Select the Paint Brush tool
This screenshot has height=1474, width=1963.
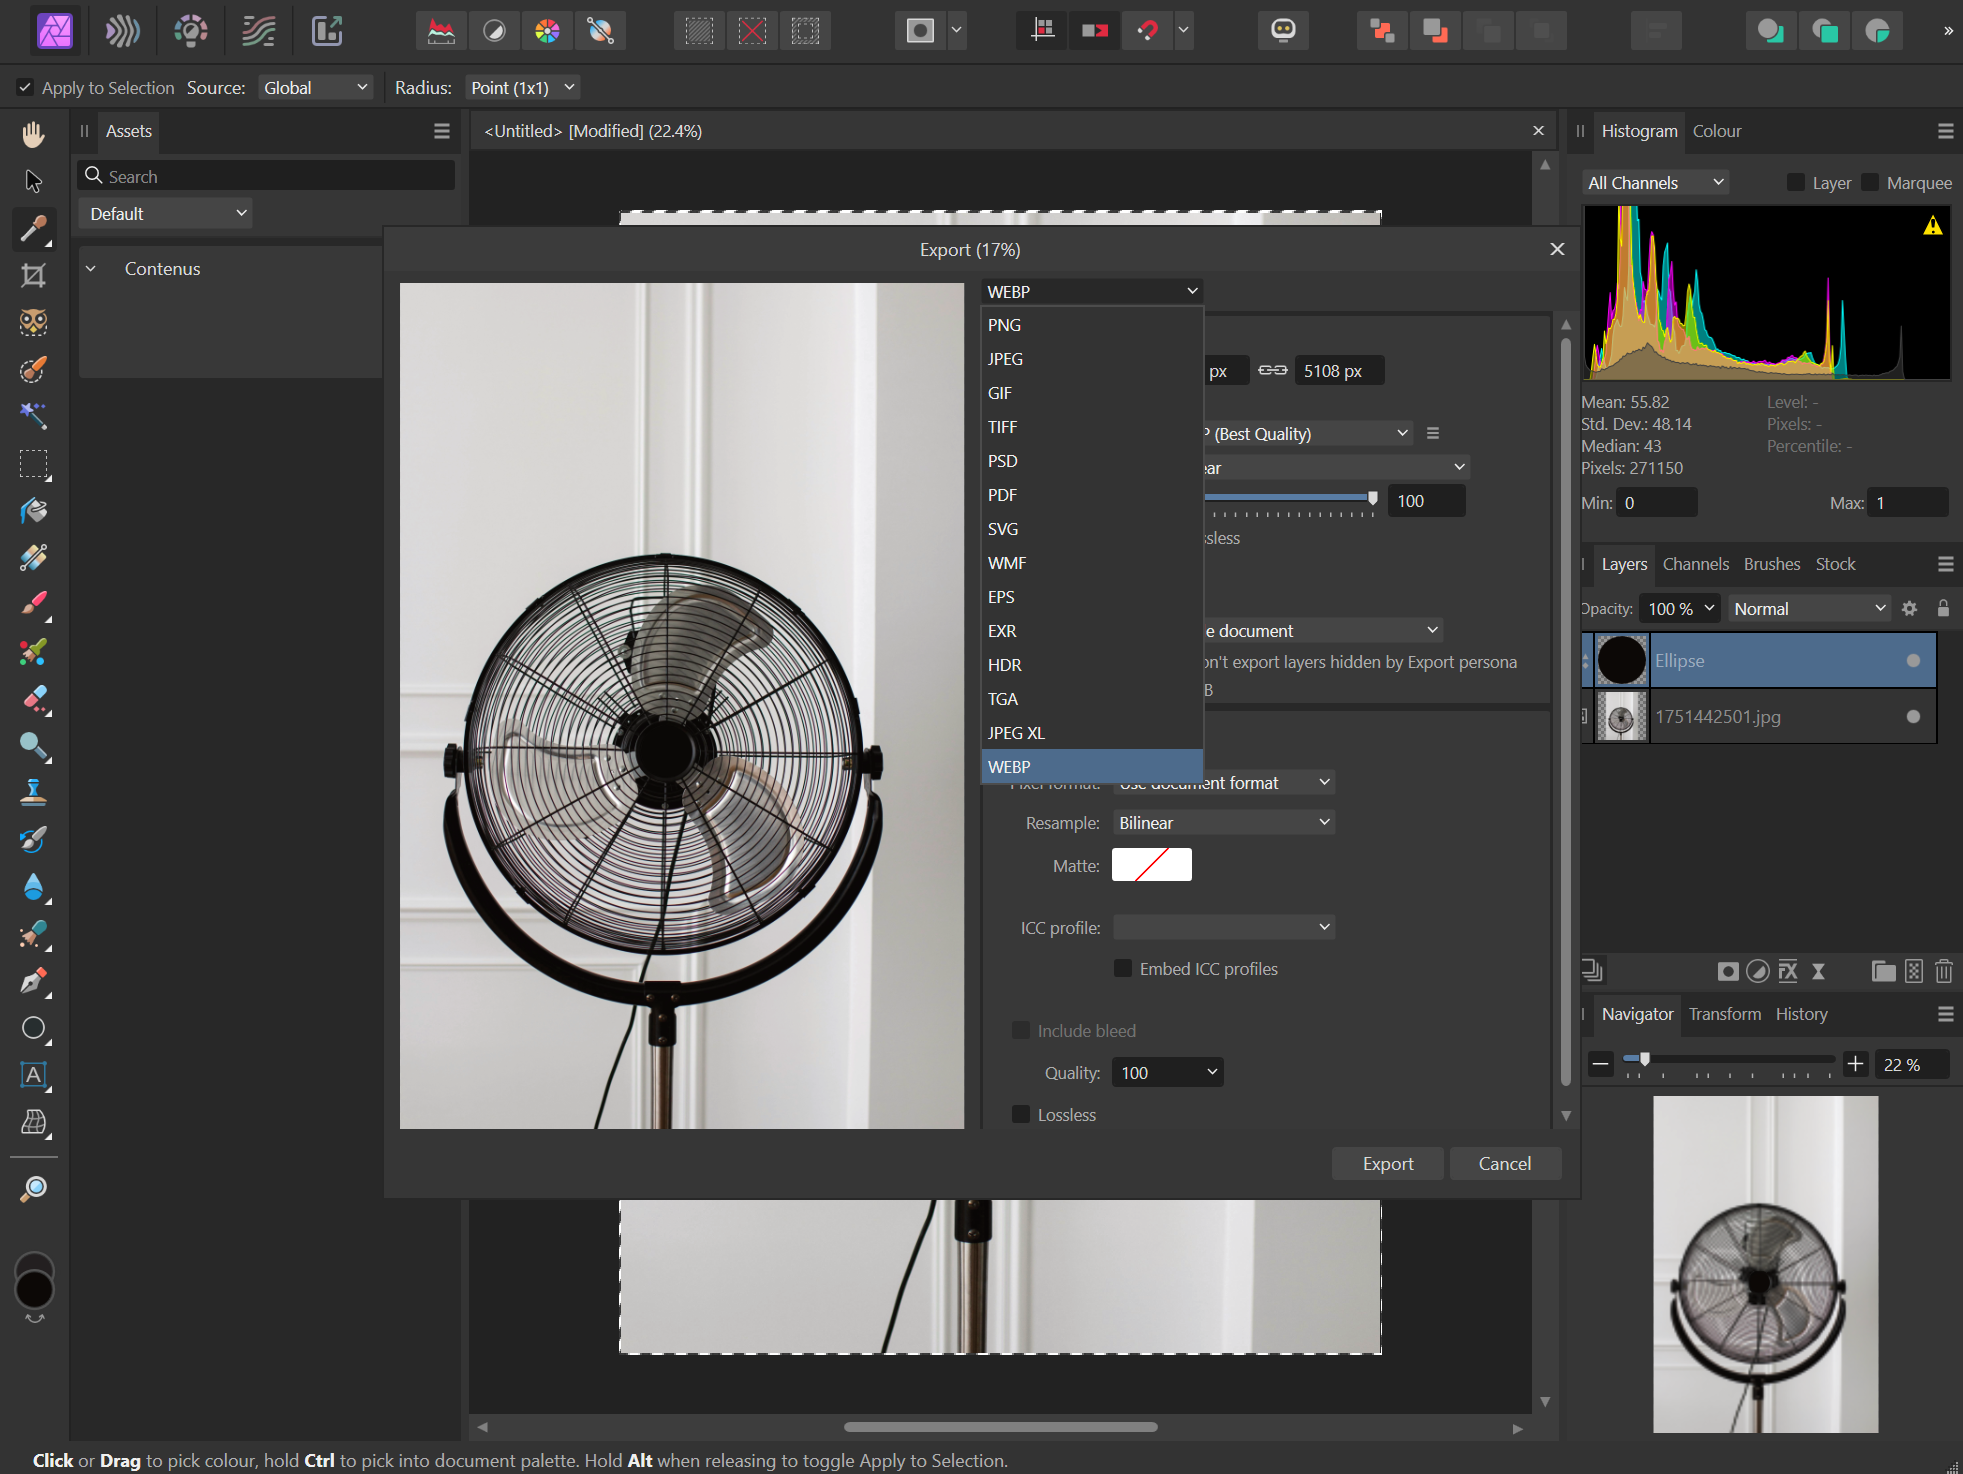tap(34, 604)
